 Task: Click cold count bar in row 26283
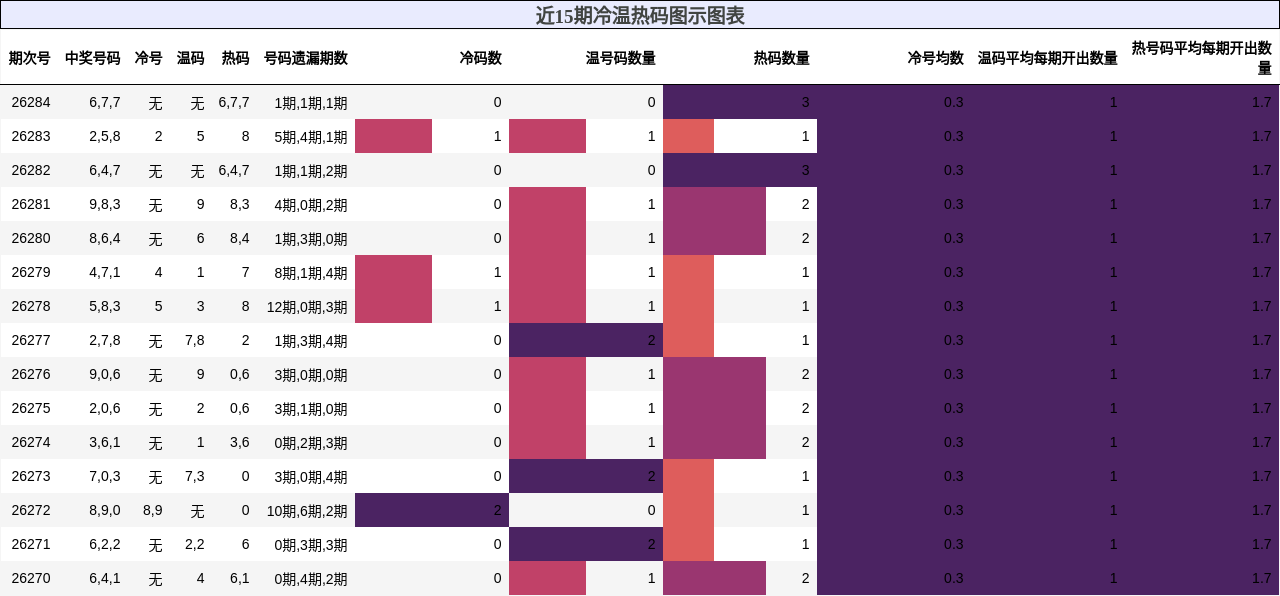pos(393,136)
